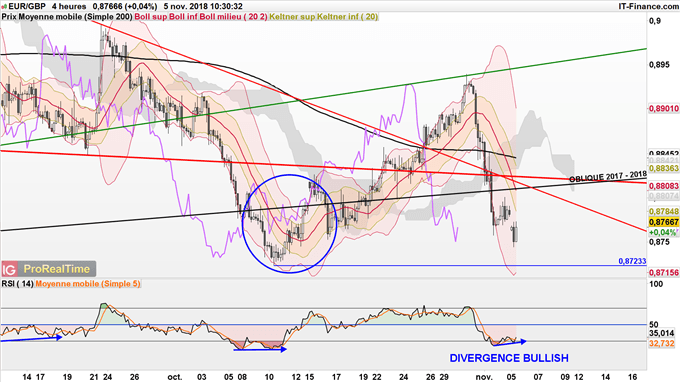The height and width of the screenshot is (382, 680).
Task: Click the 'DIVERGENCE BULLISH' annotation text
Action: click(509, 358)
